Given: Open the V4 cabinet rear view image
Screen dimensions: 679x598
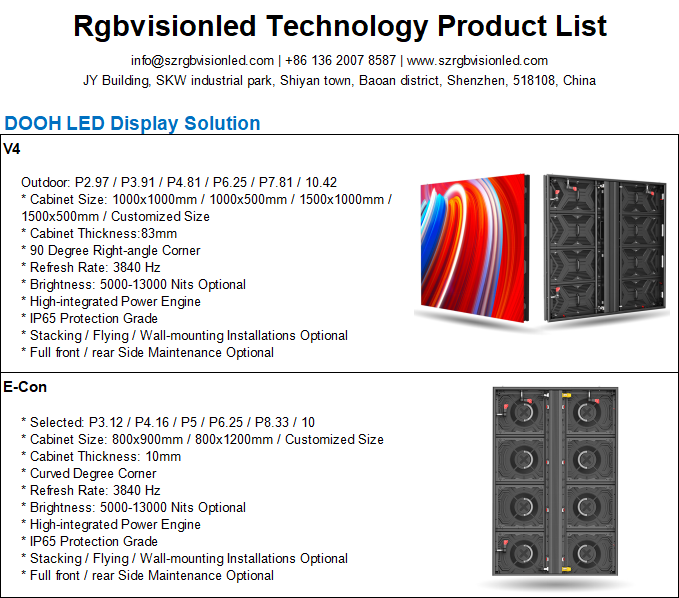Looking at the screenshot, I should [605, 248].
